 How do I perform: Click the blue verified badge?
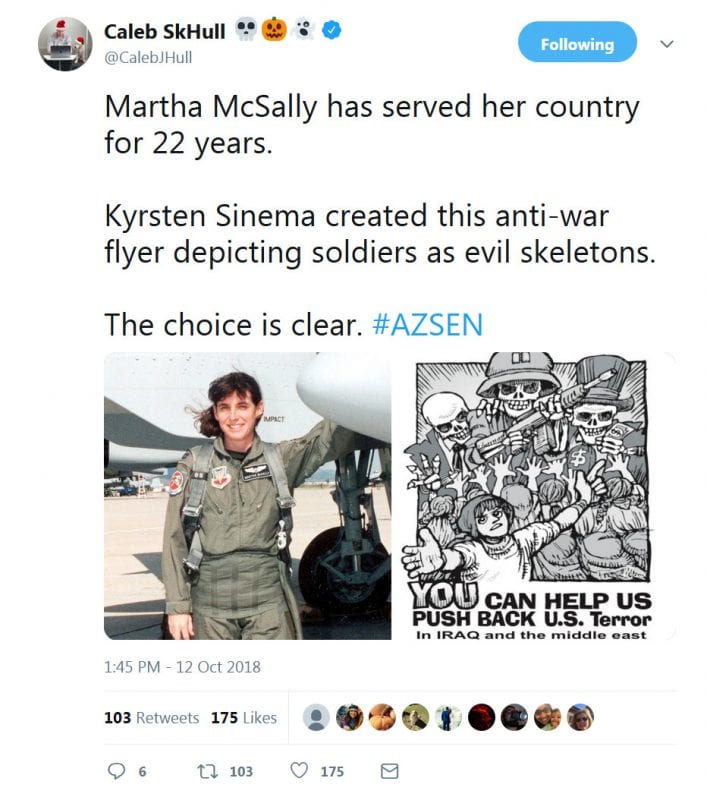[332, 31]
